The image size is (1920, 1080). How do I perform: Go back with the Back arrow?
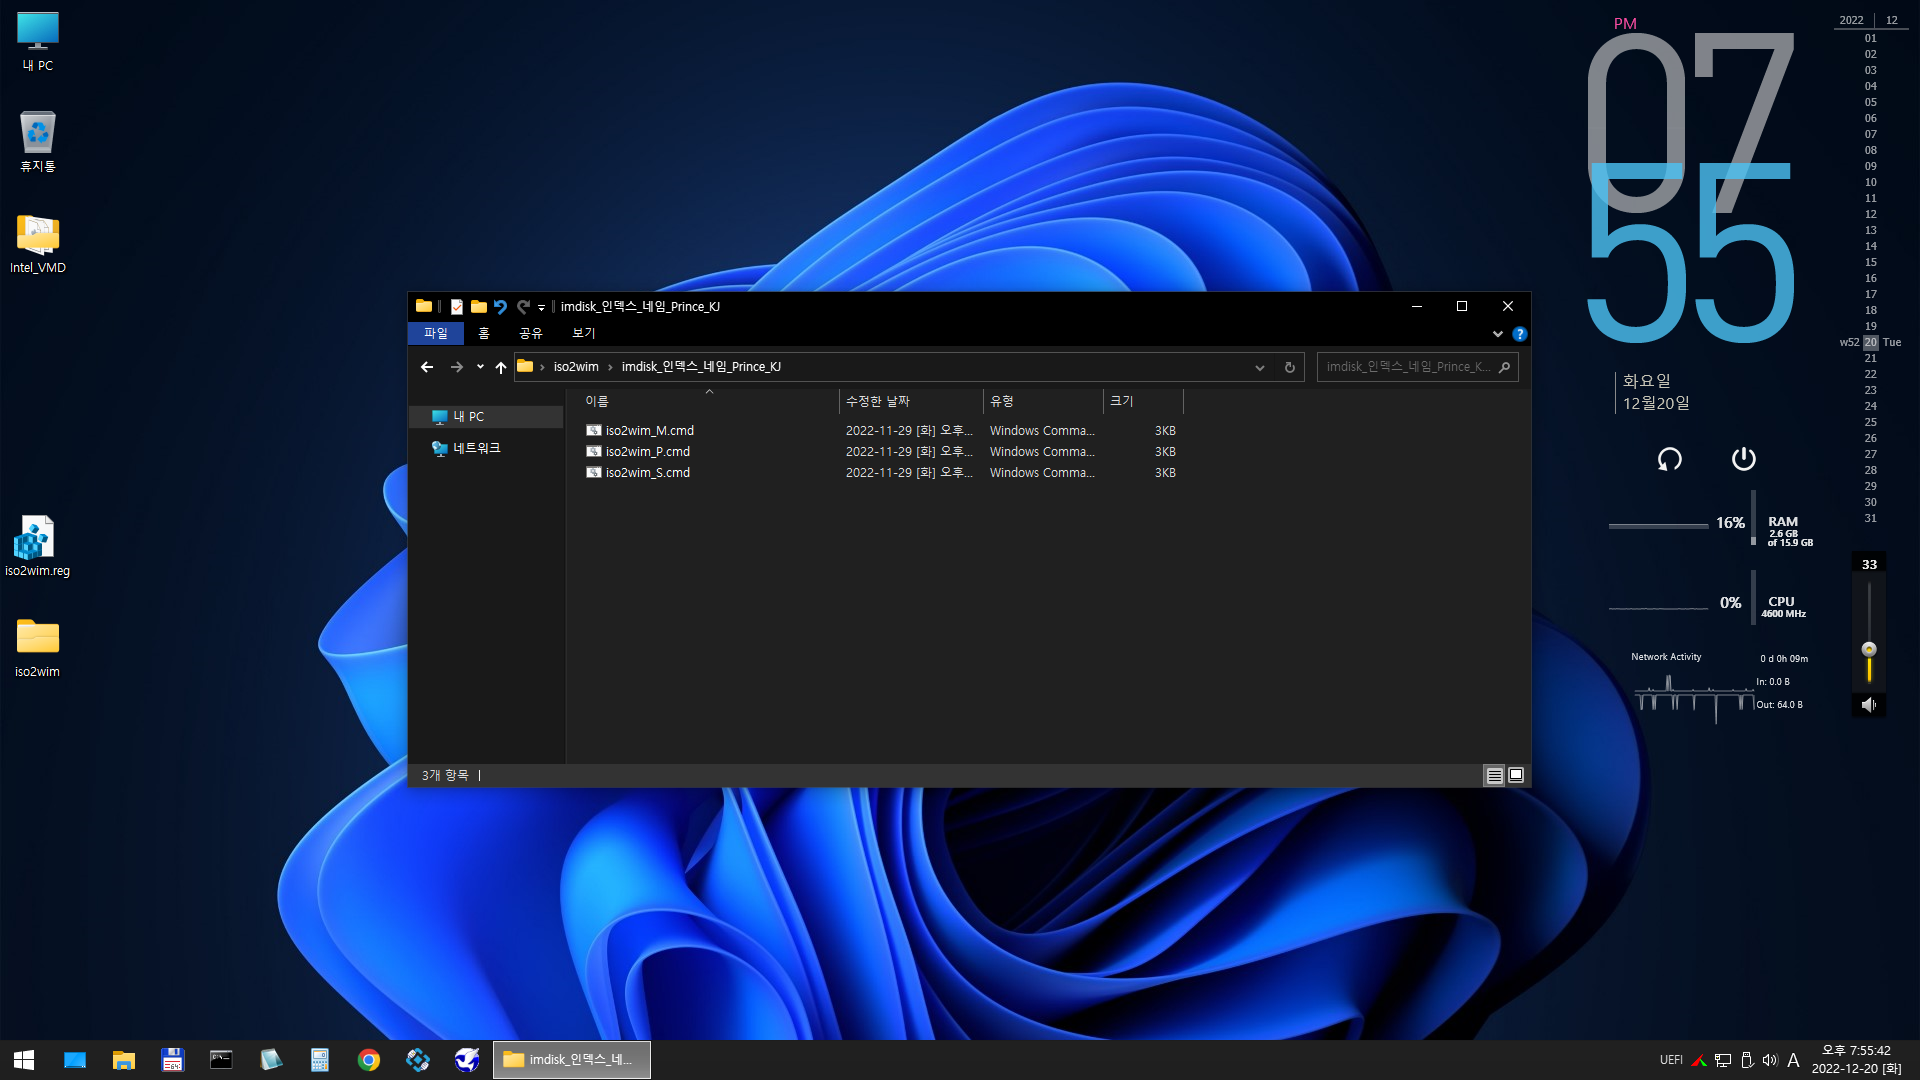pos(427,367)
